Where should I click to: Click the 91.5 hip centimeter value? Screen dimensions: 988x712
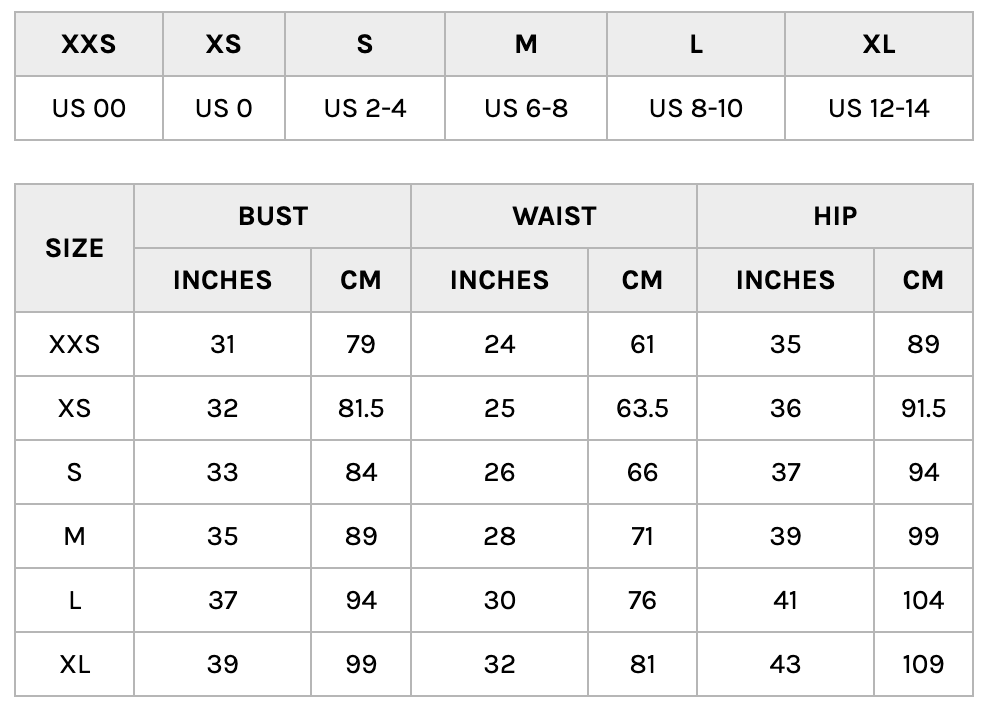pos(922,408)
